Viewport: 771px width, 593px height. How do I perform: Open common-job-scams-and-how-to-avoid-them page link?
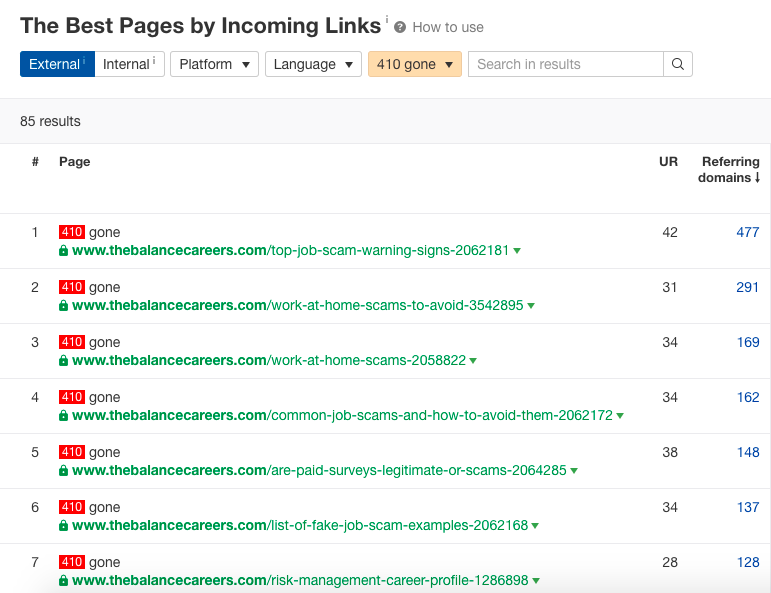pyautogui.click(x=342, y=416)
